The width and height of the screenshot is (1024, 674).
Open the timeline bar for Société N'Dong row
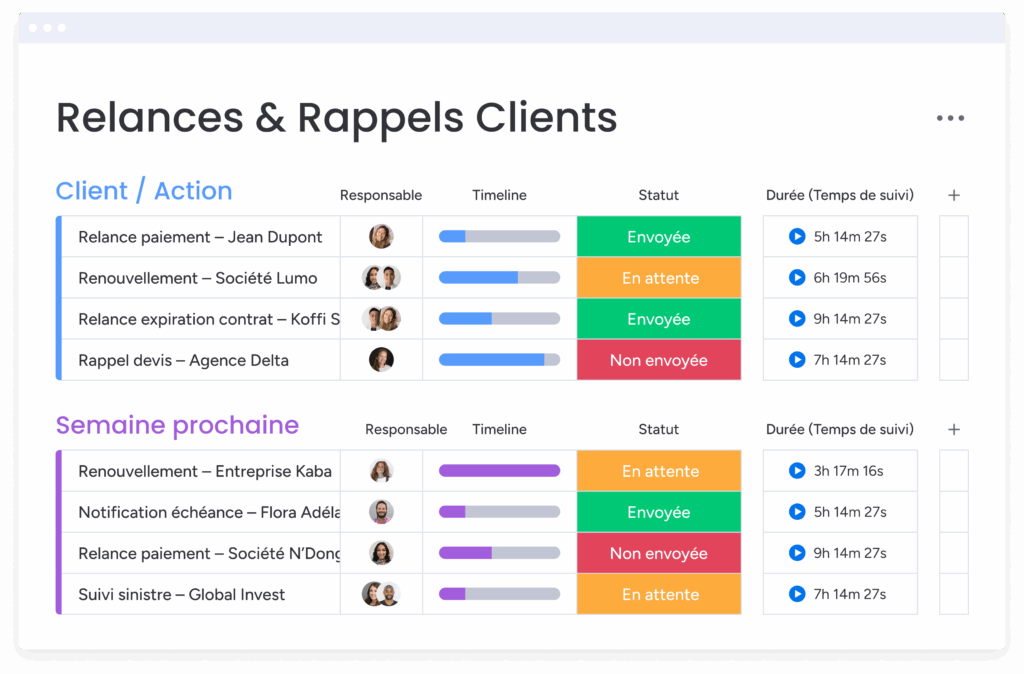click(499, 553)
